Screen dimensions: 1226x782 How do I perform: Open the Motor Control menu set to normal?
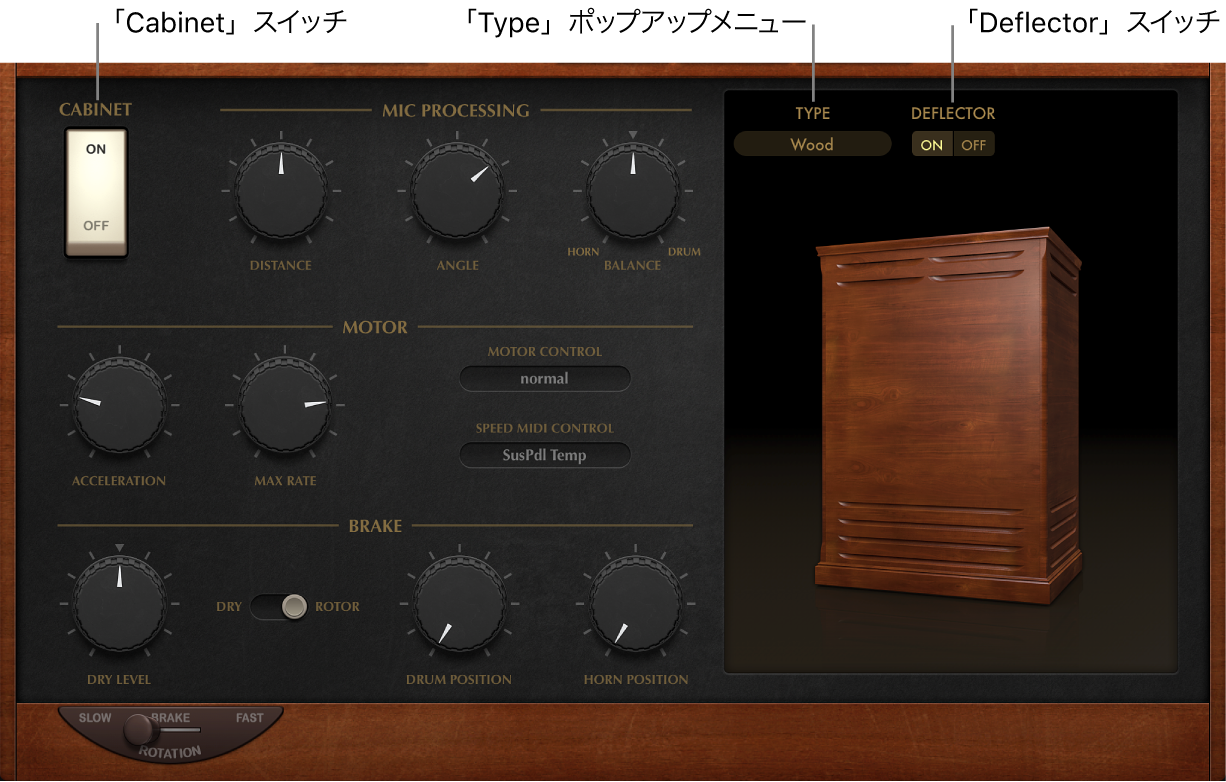click(x=545, y=378)
